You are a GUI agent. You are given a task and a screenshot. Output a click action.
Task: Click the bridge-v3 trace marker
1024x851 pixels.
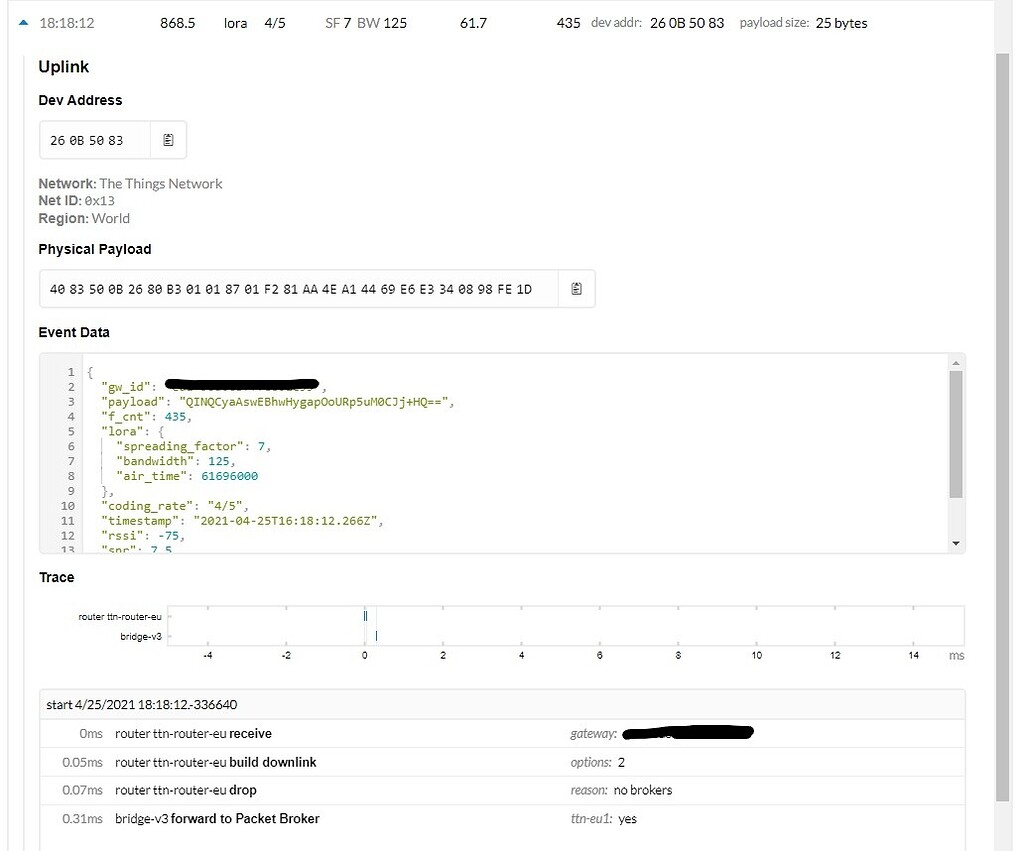click(x=376, y=635)
